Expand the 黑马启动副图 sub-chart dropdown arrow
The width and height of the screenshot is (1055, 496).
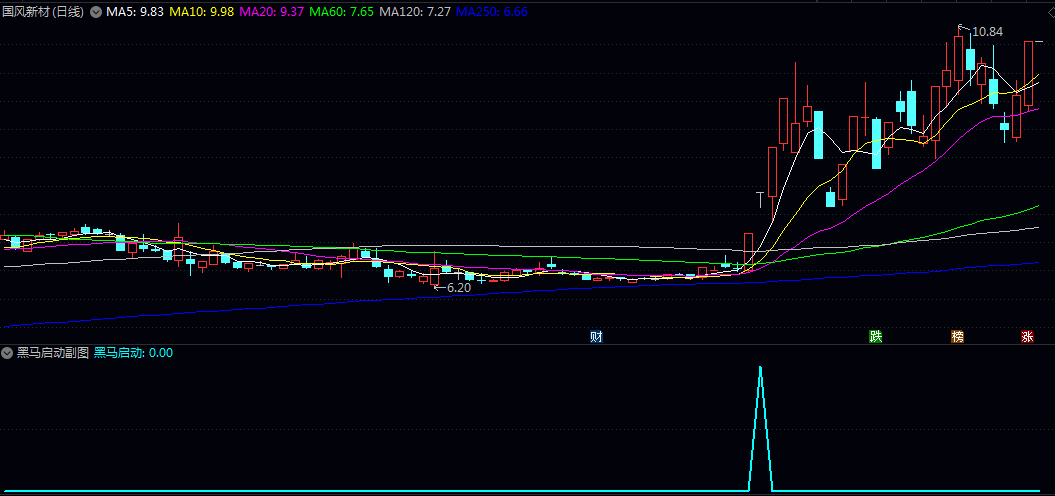point(8,353)
